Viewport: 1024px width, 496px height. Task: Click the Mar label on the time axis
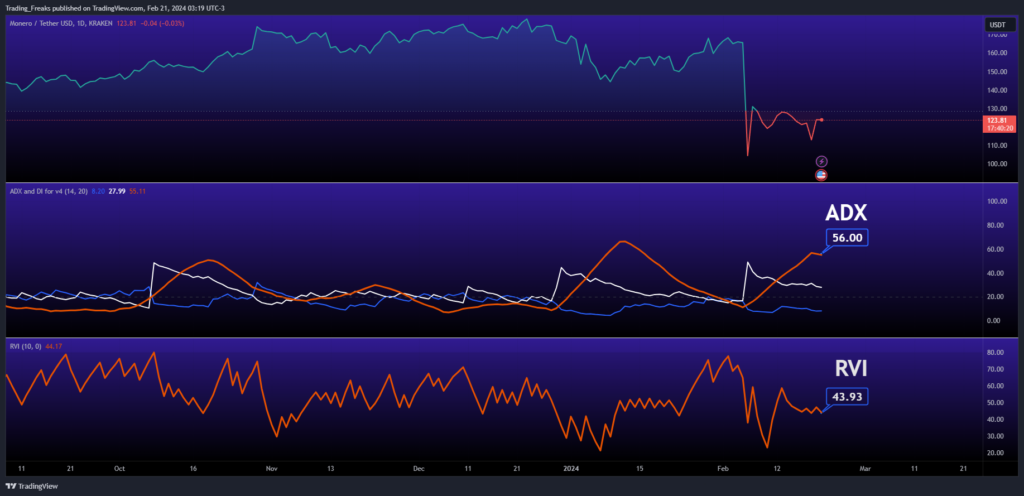[x=866, y=467]
